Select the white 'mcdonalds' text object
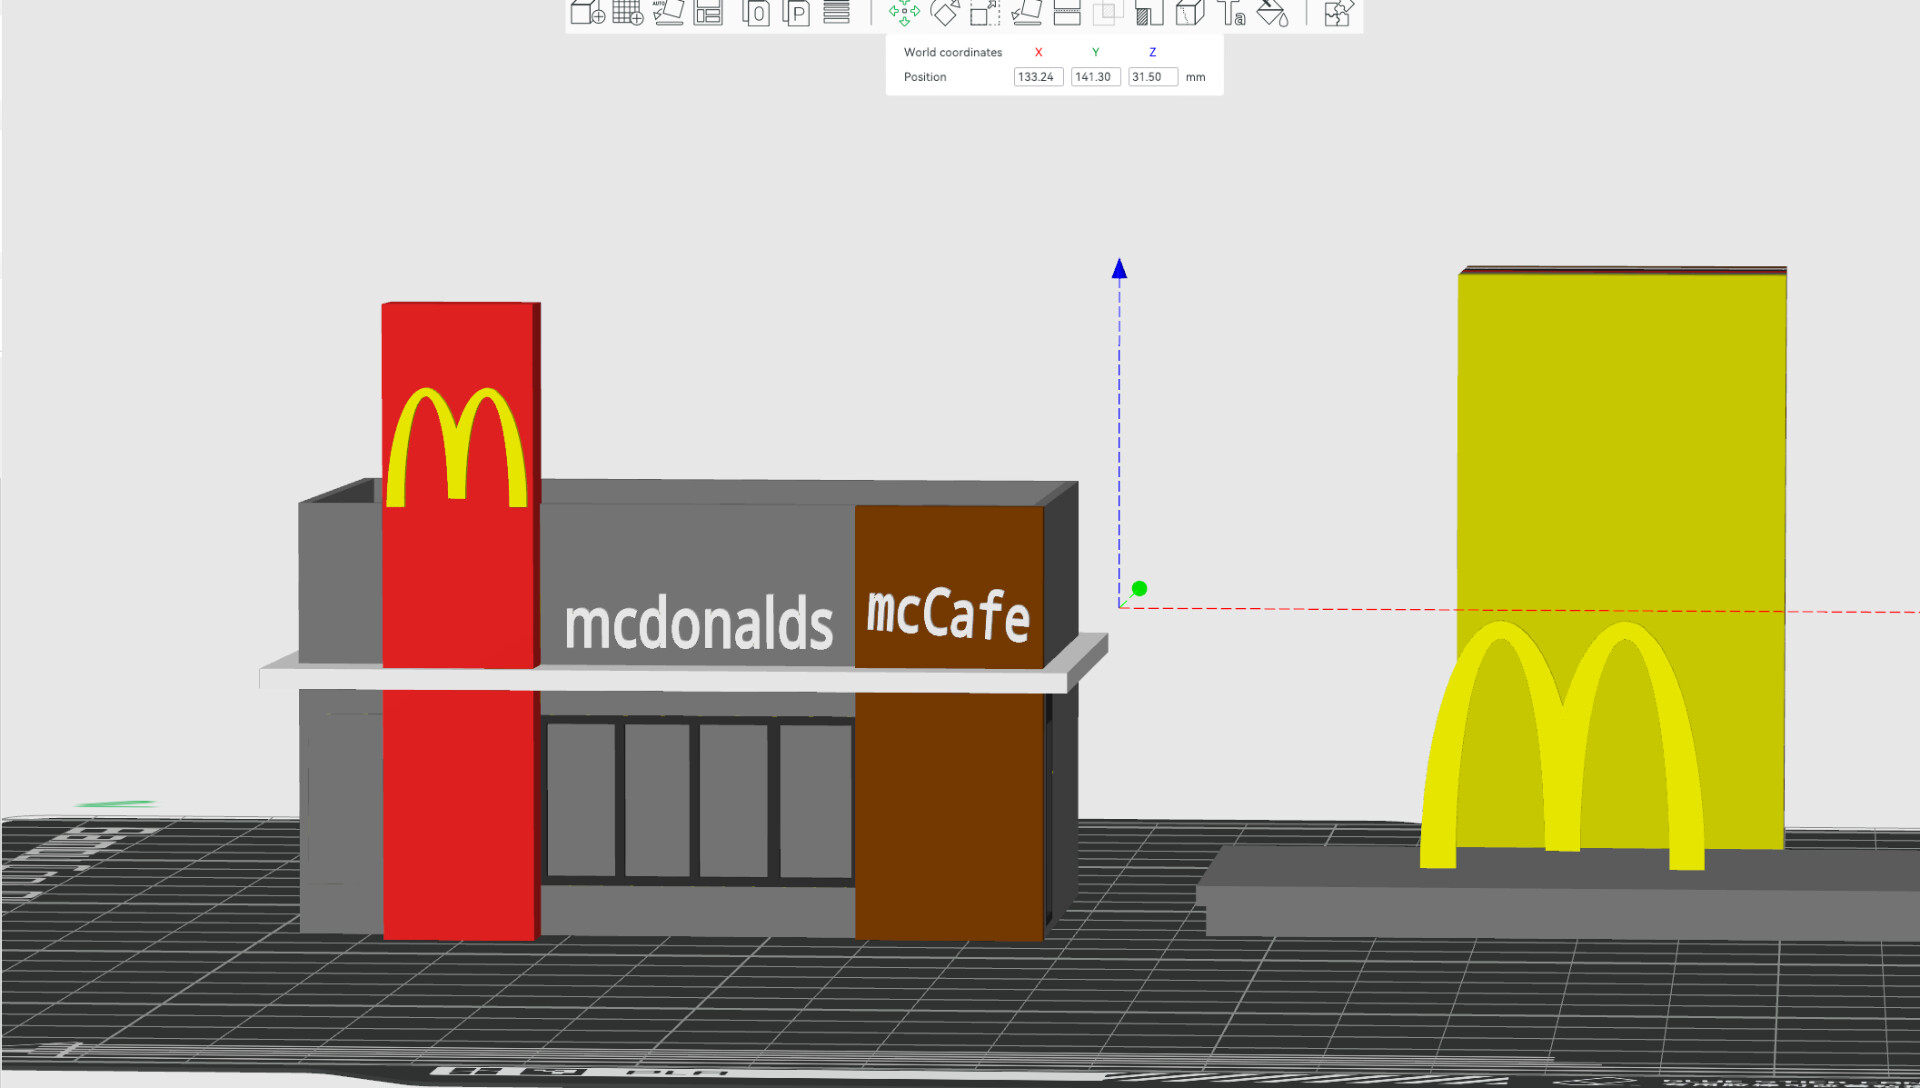1920x1088 pixels. pyautogui.click(x=698, y=623)
